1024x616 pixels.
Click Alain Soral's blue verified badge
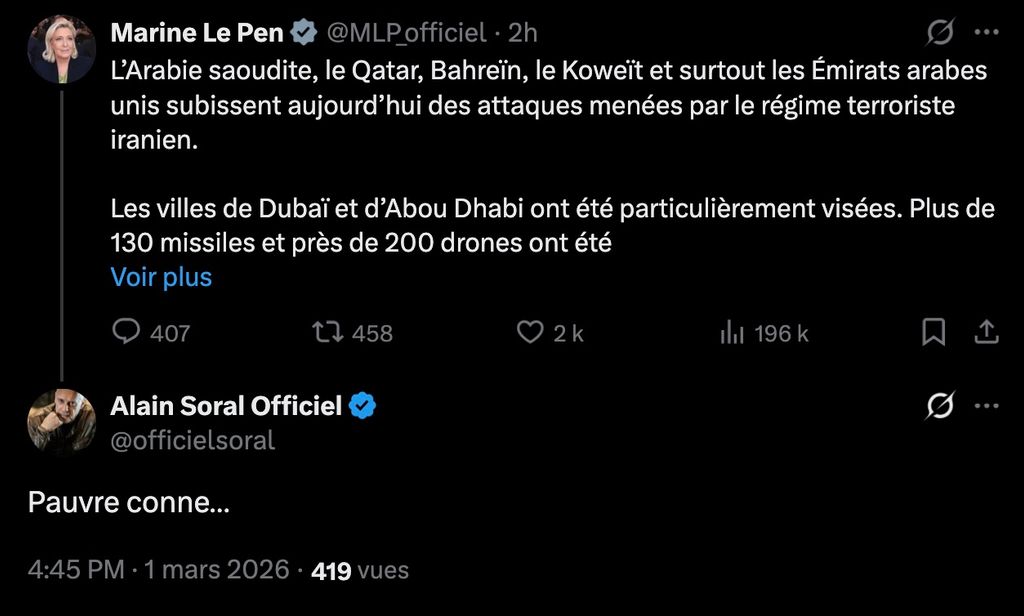pos(362,406)
